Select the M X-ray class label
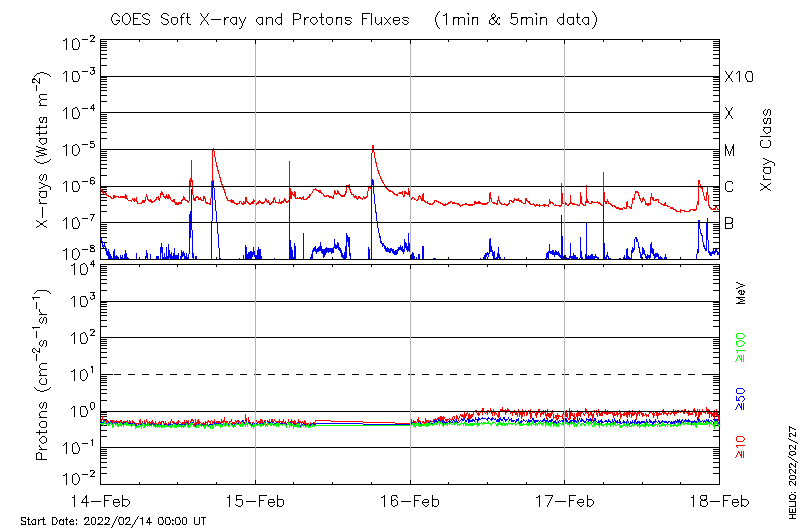The image size is (800, 530). (730, 150)
